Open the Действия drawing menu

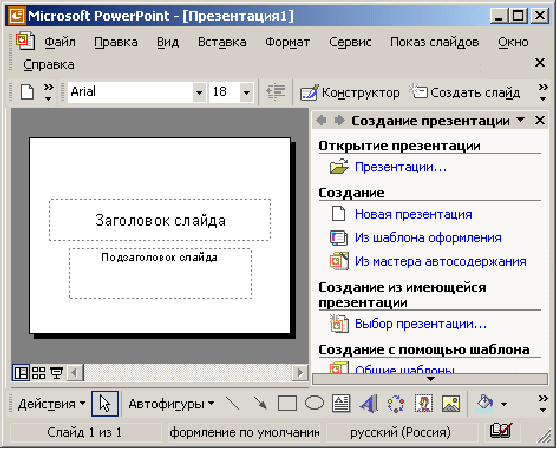click(52, 404)
